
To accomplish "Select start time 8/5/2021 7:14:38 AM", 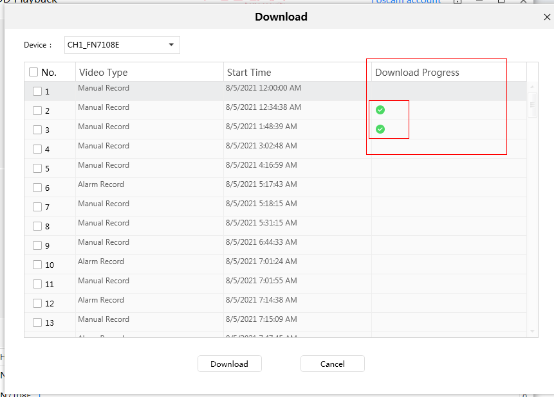I will 261,300.
